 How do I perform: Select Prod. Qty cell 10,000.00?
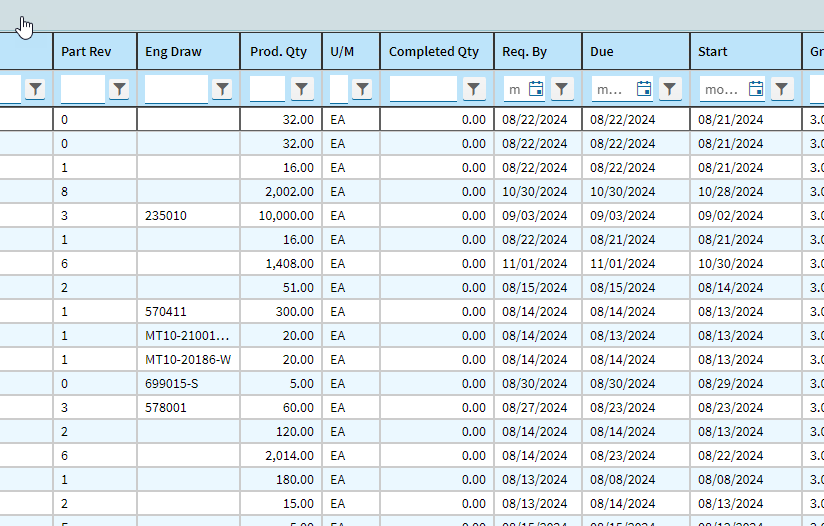[281, 216]
